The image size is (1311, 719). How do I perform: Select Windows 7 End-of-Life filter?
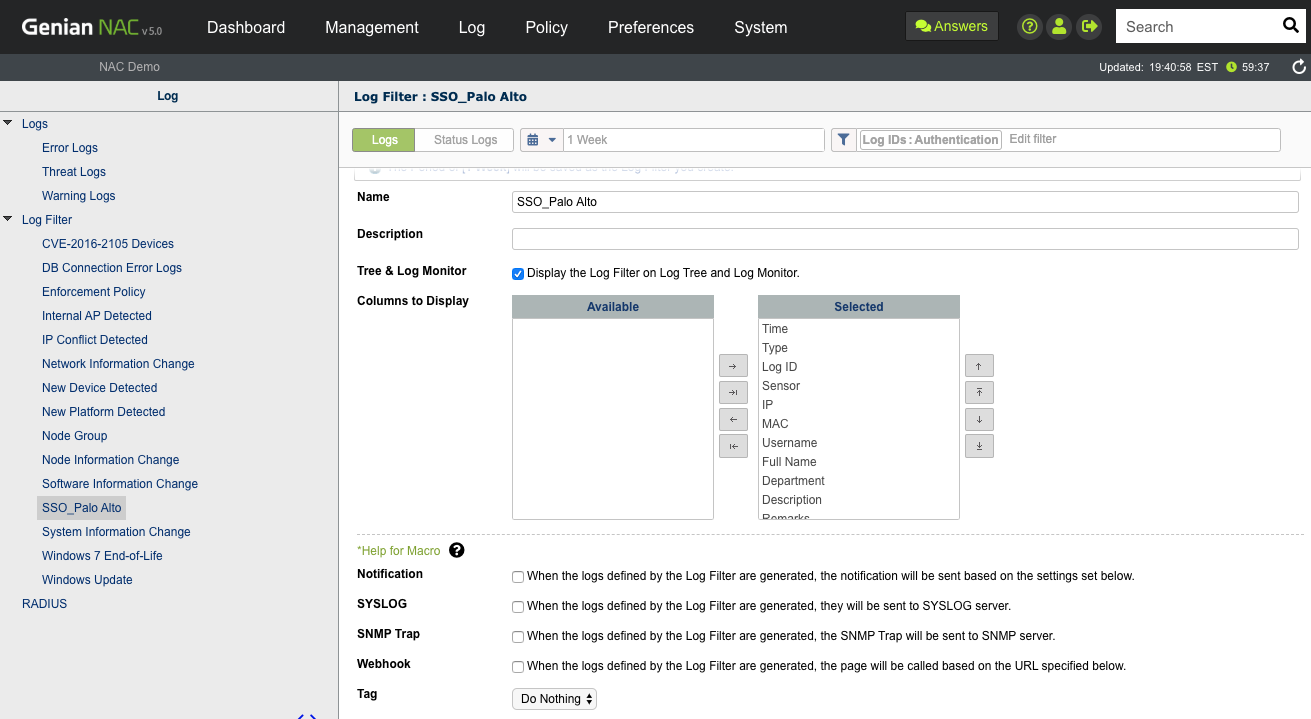click(102, 556)
